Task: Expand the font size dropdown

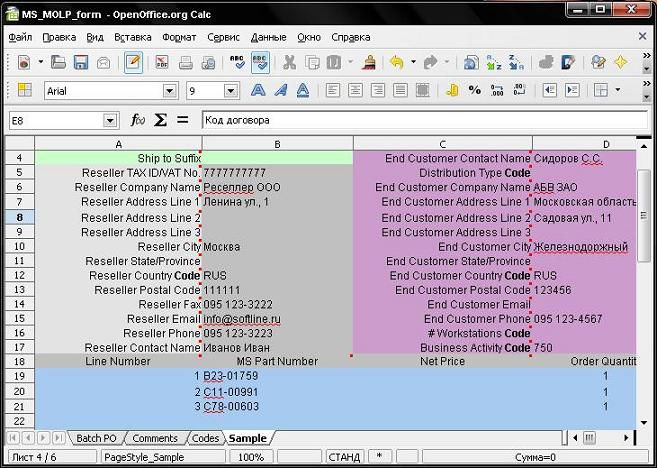Action: (x=230, y=91)
